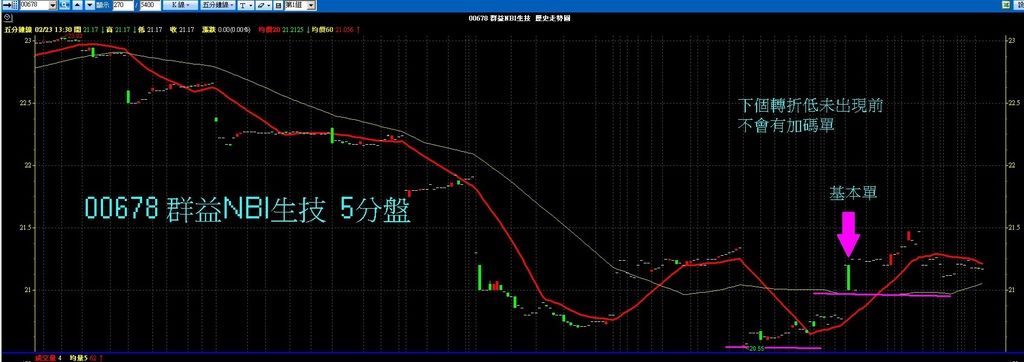This screenshot has width=1024, height=362.
Task: Open the T text tool dropdown
Action: pos(246,5)
